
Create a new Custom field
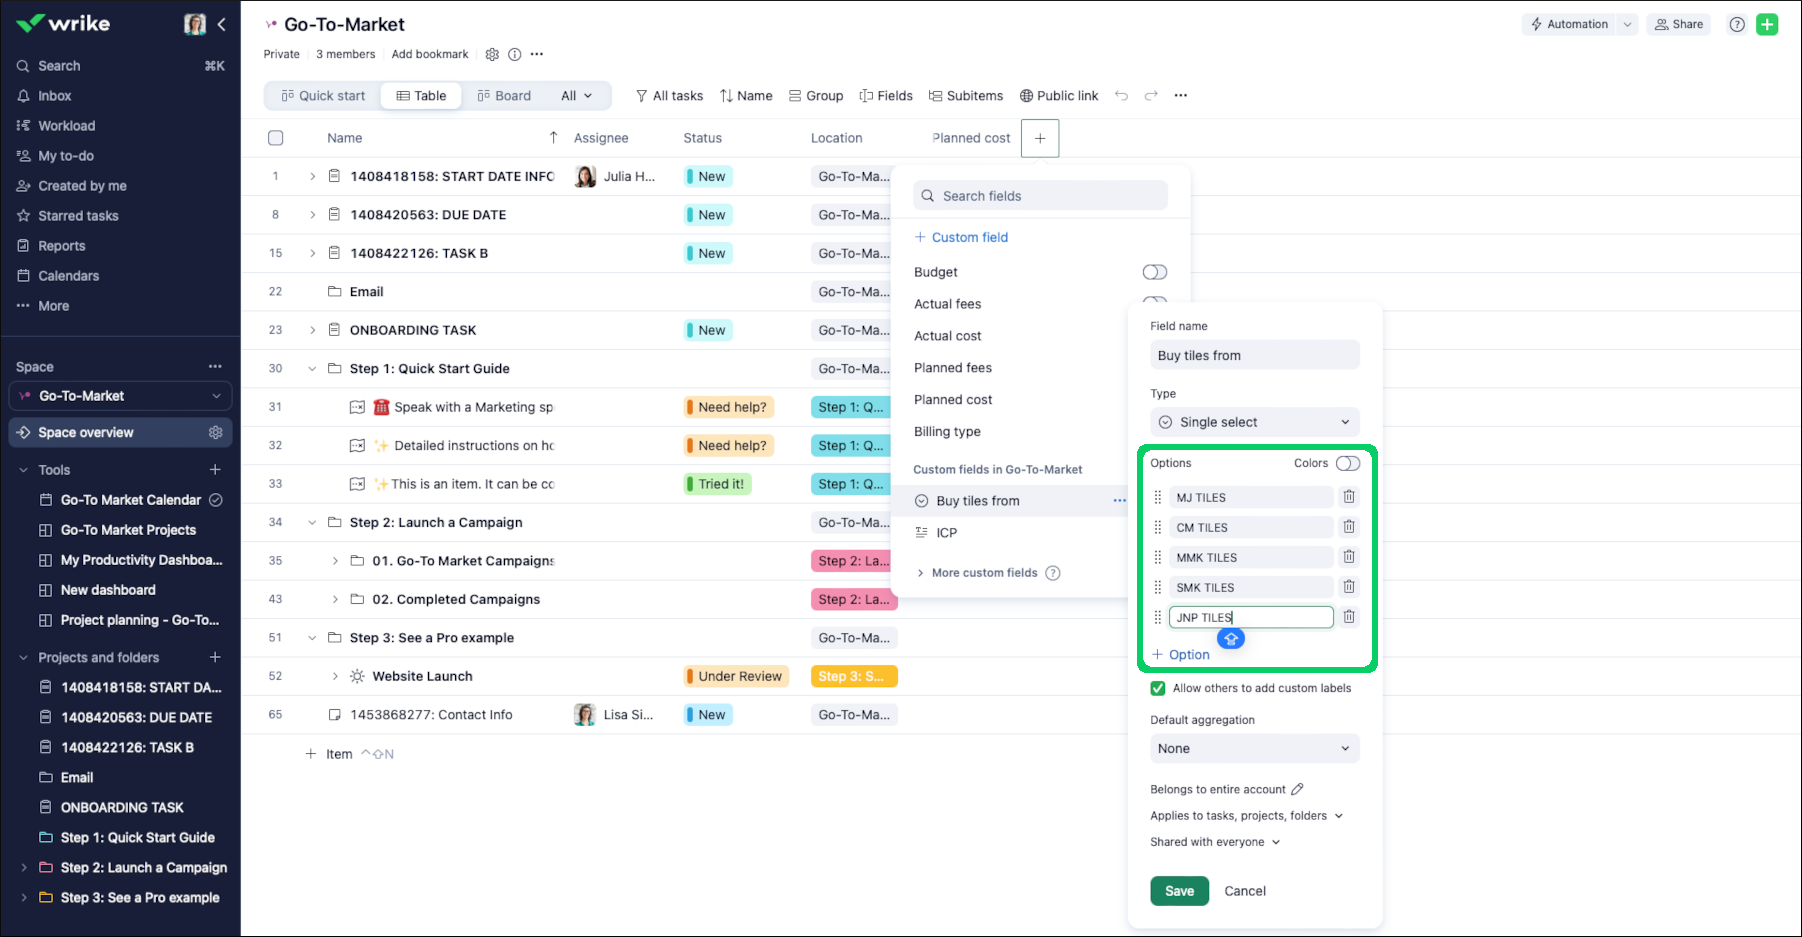(961, 237)
